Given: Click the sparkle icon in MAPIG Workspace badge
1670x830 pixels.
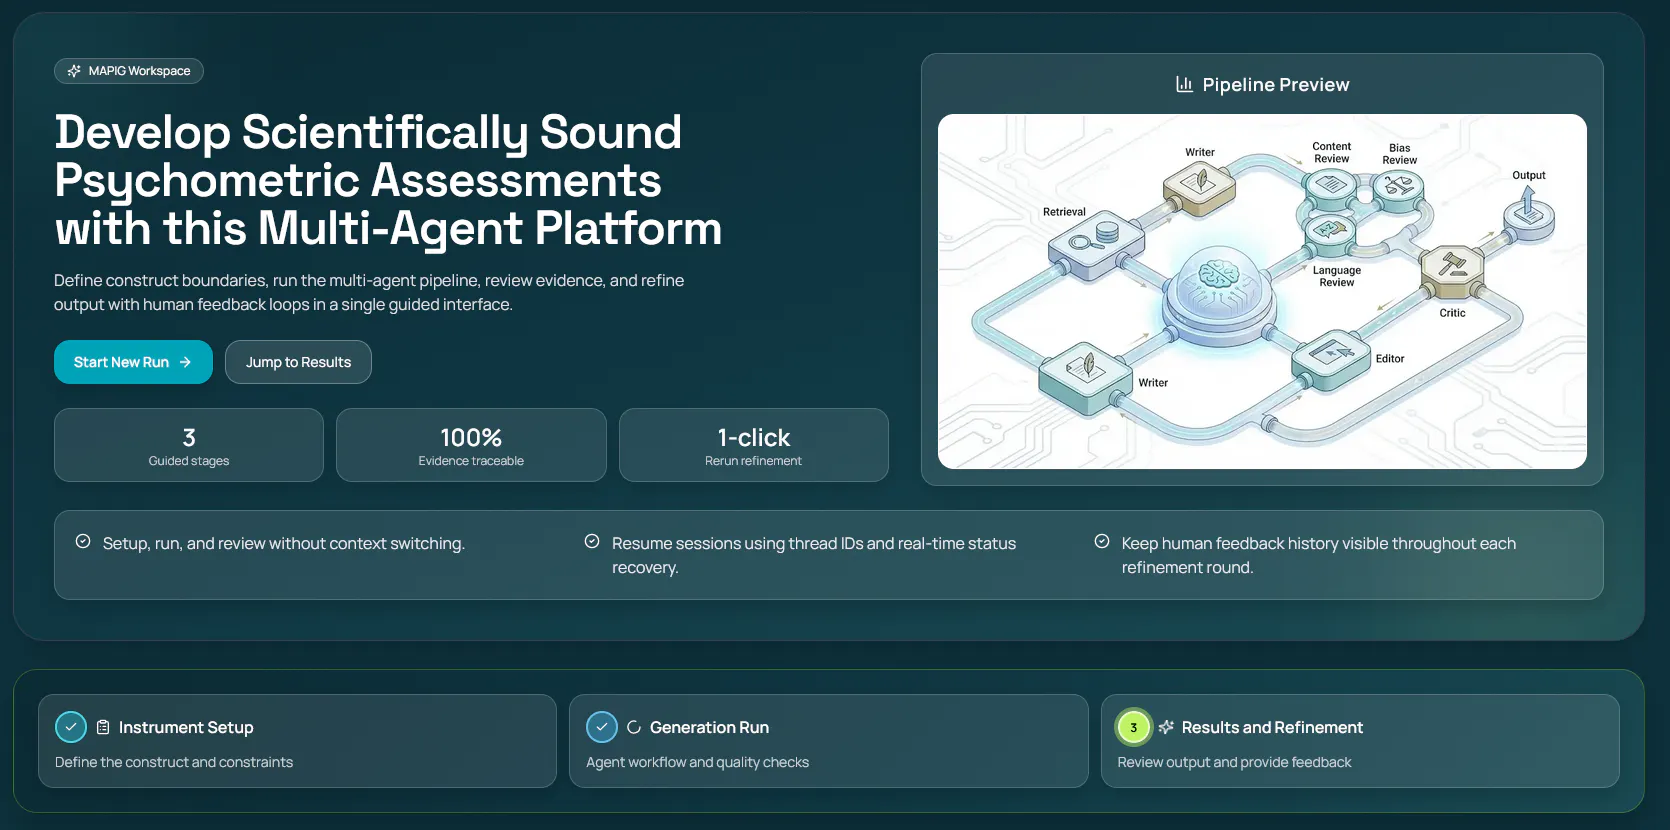Looking at the screenshot, I should click(74, 71).
